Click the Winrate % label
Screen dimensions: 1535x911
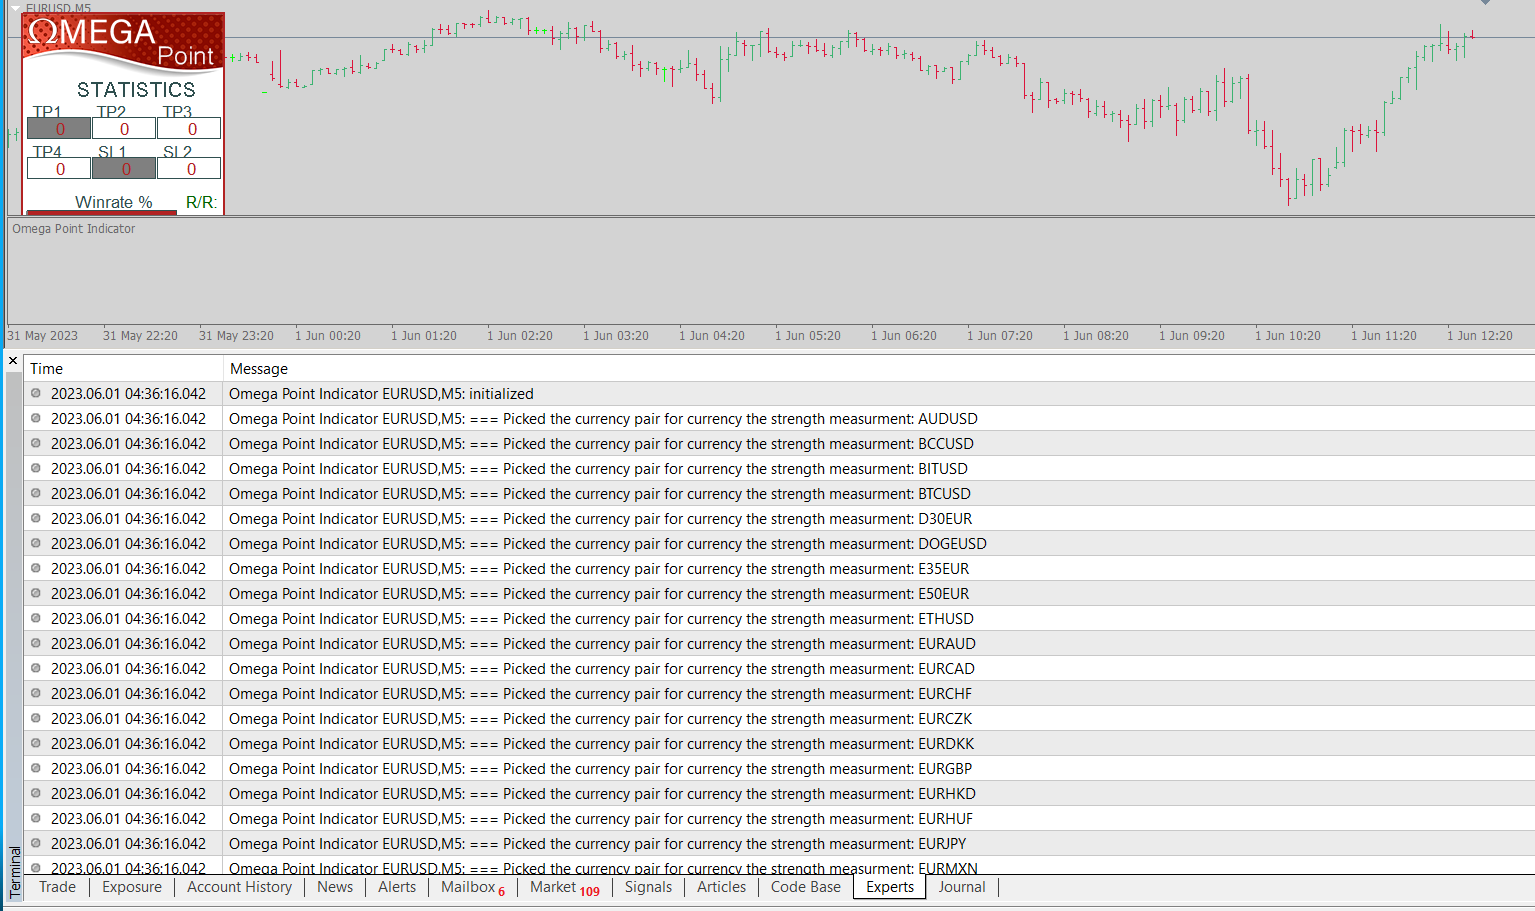coord(114,202)
